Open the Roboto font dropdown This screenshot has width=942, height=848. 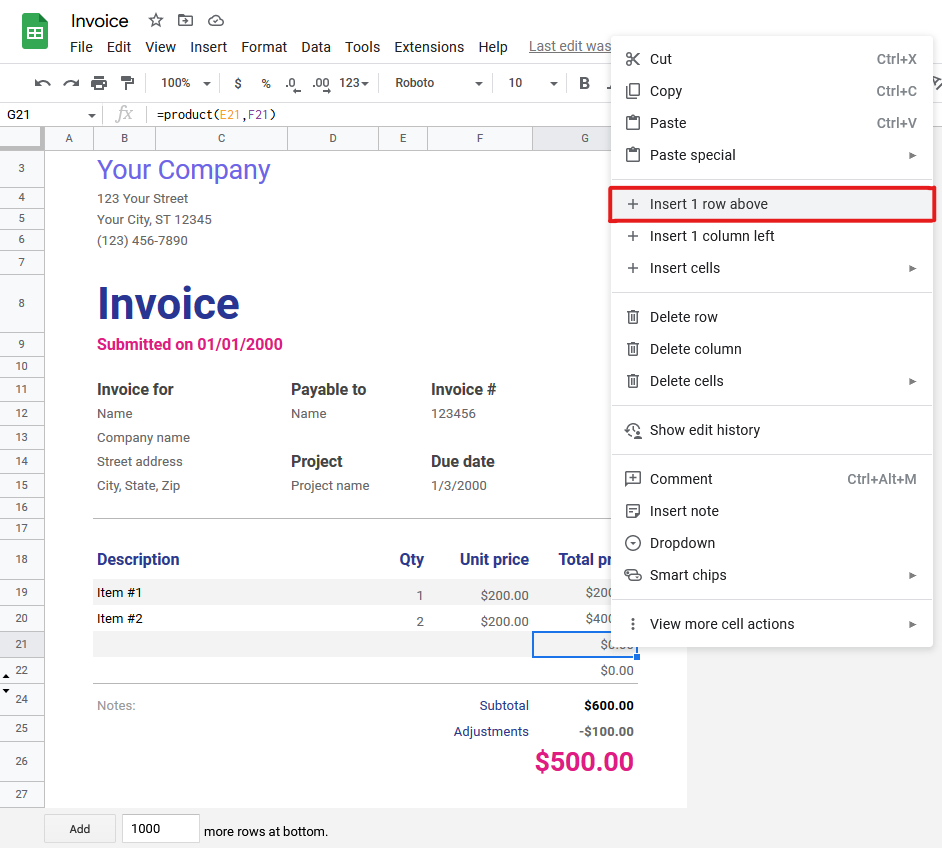(439, 83)
